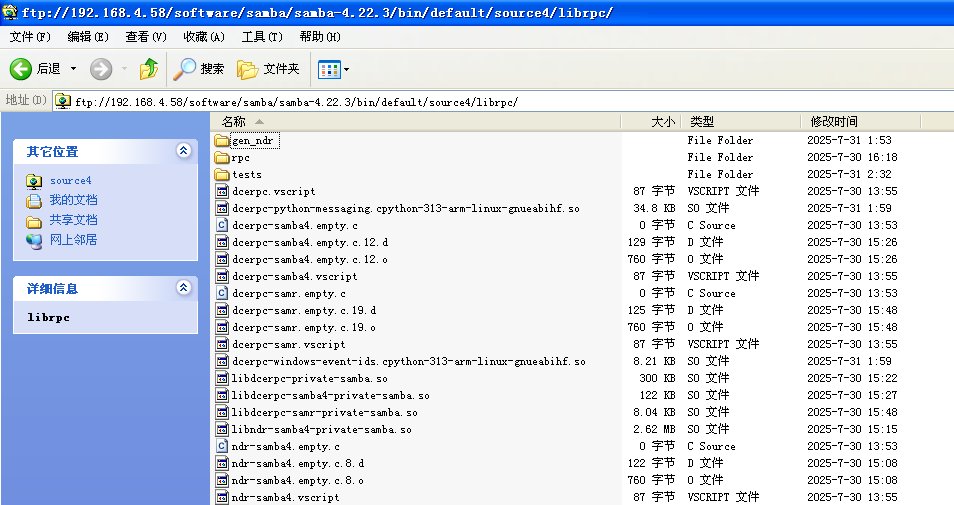Image resolution: width=954 pixels, height=505 pixels.
Task: Click the librpc label in details panel
Action: pos(49,318)
